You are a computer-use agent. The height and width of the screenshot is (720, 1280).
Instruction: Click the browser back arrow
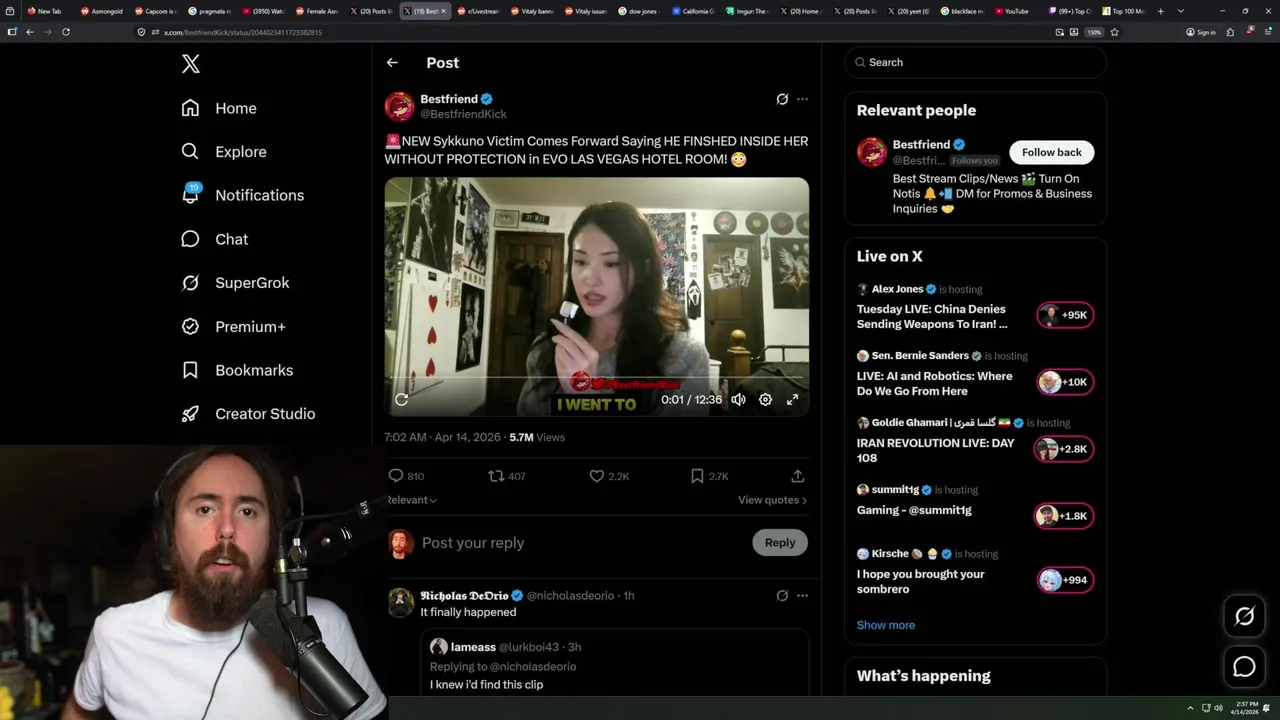coord(30,32)
